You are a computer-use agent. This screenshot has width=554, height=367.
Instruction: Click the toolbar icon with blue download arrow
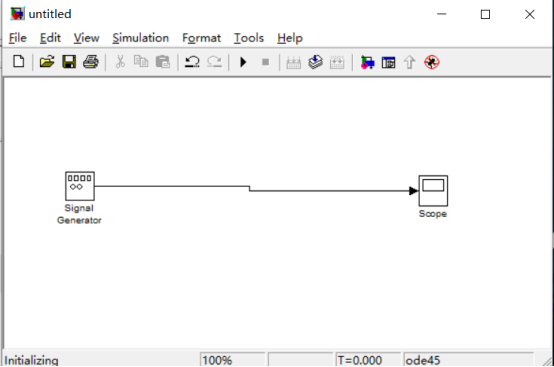pyautogui.click(x=315, y=62)
